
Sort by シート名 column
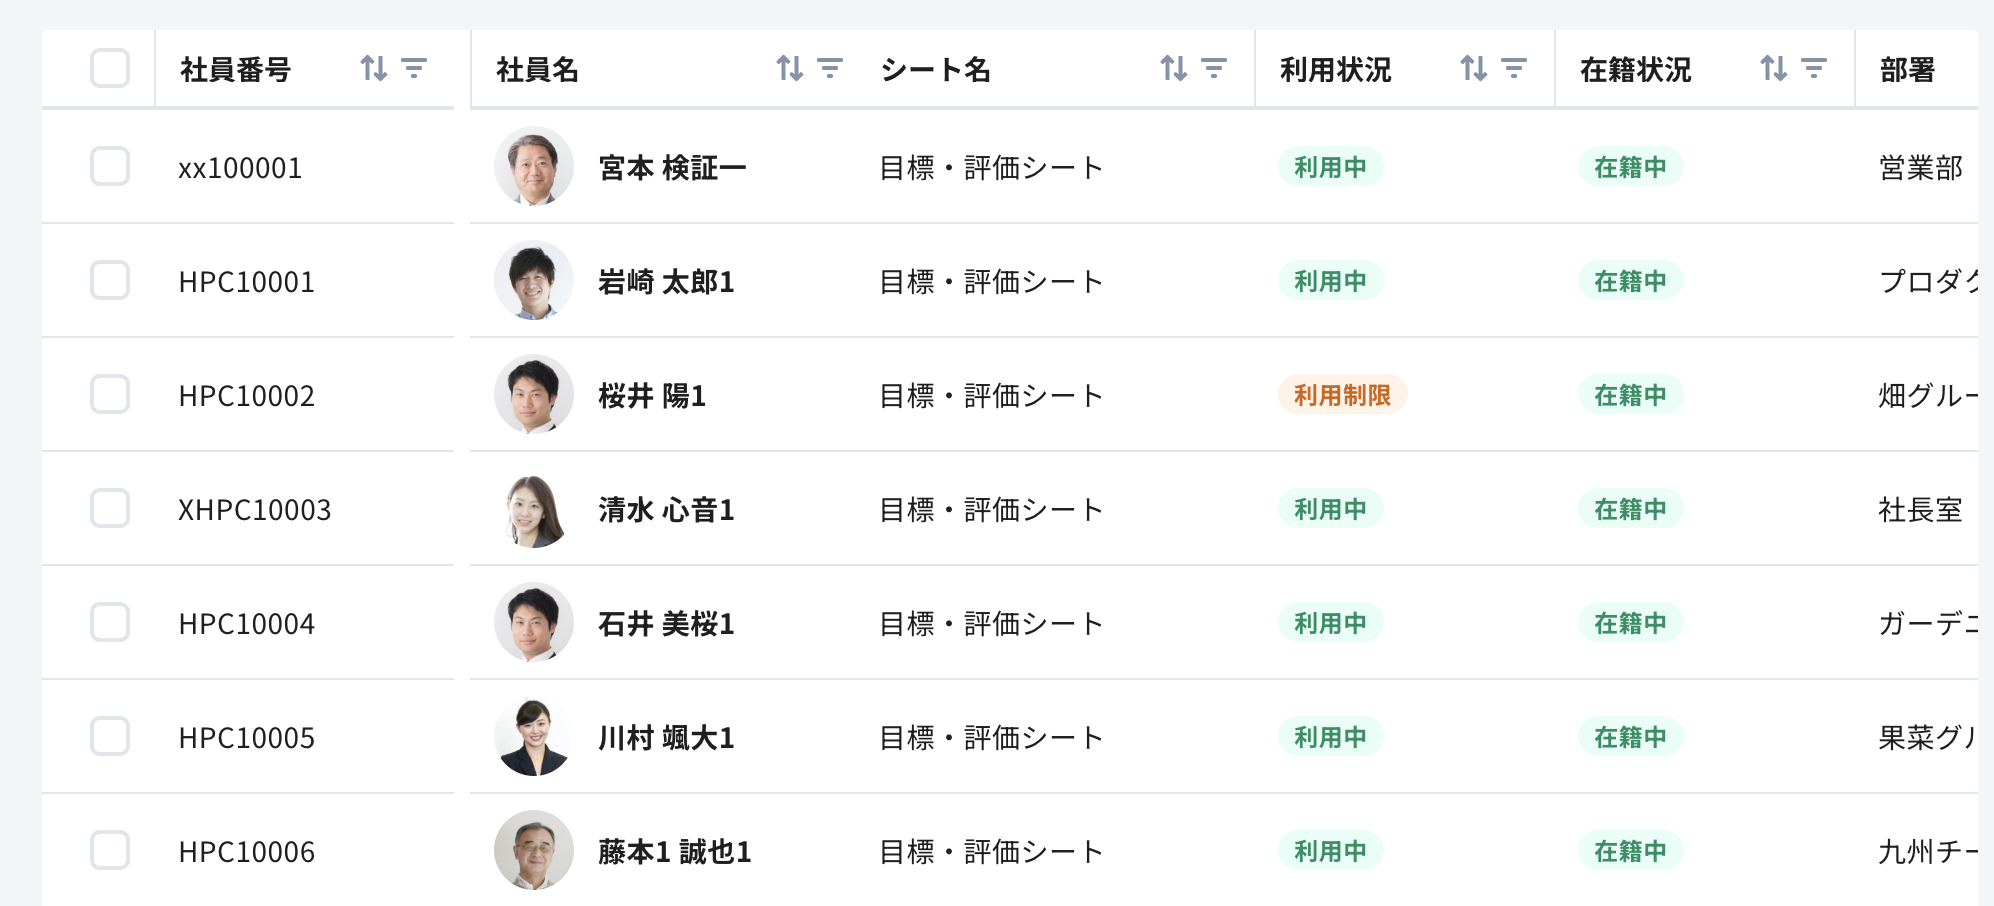(1174, 68)
